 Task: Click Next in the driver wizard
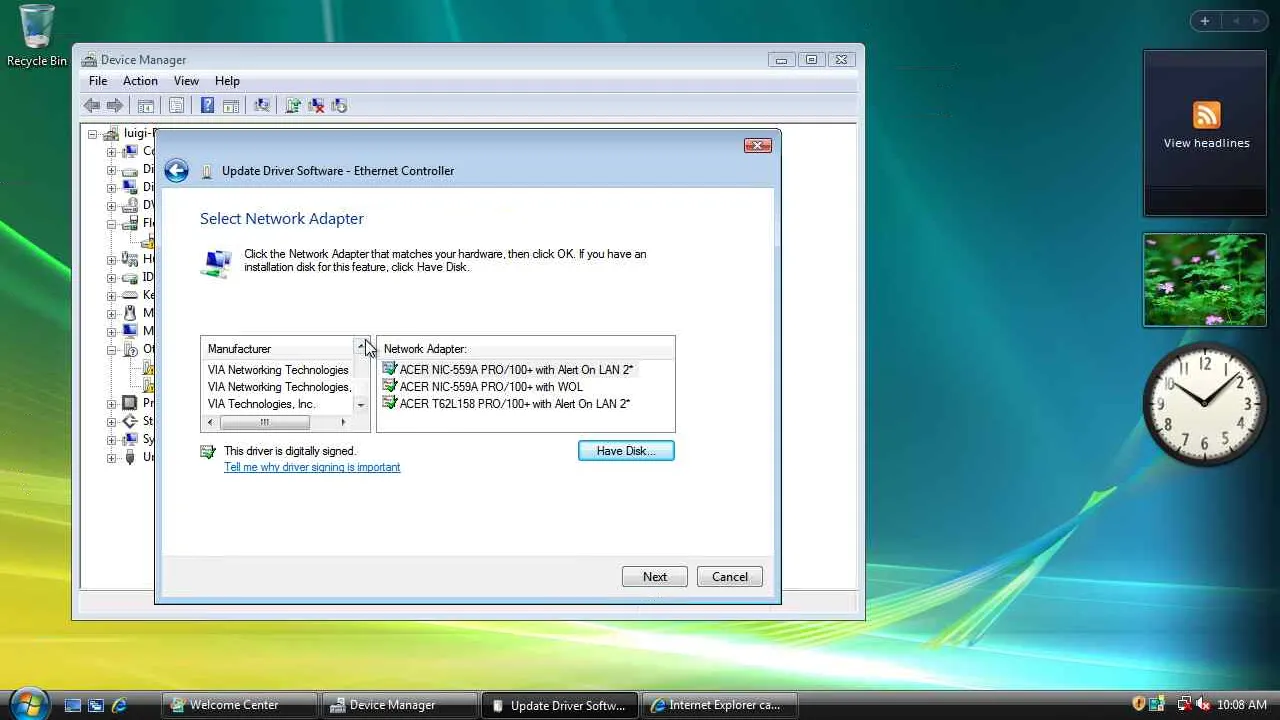(x=655, y=577)
